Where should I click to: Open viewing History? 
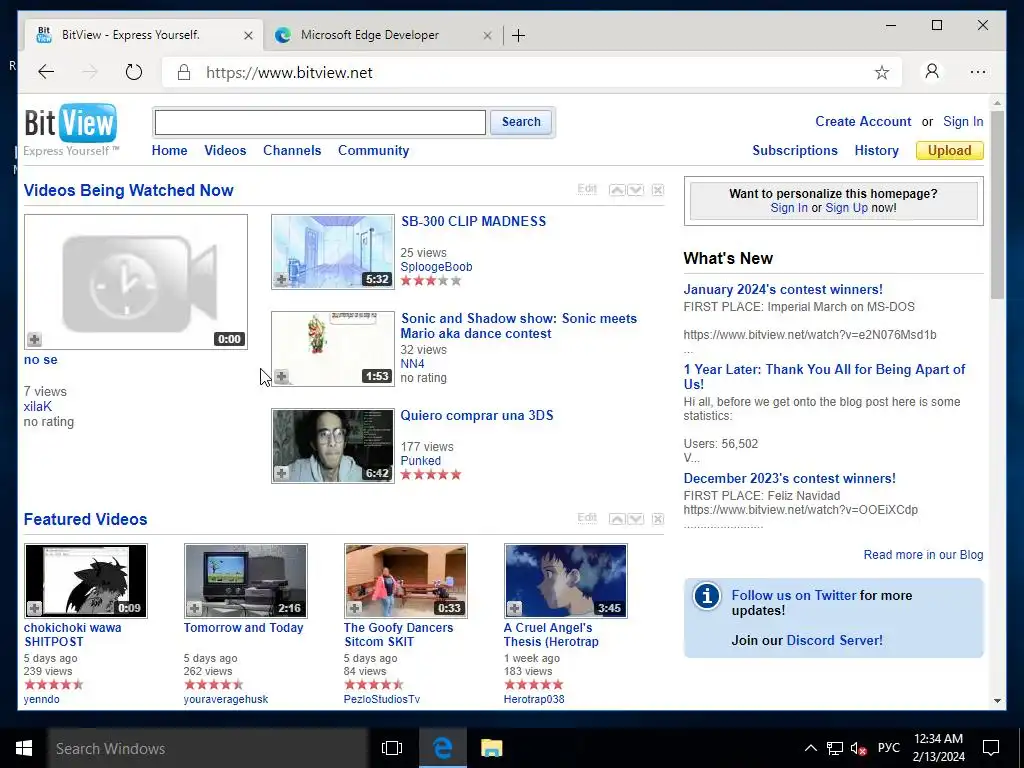(x=876, y=150)
